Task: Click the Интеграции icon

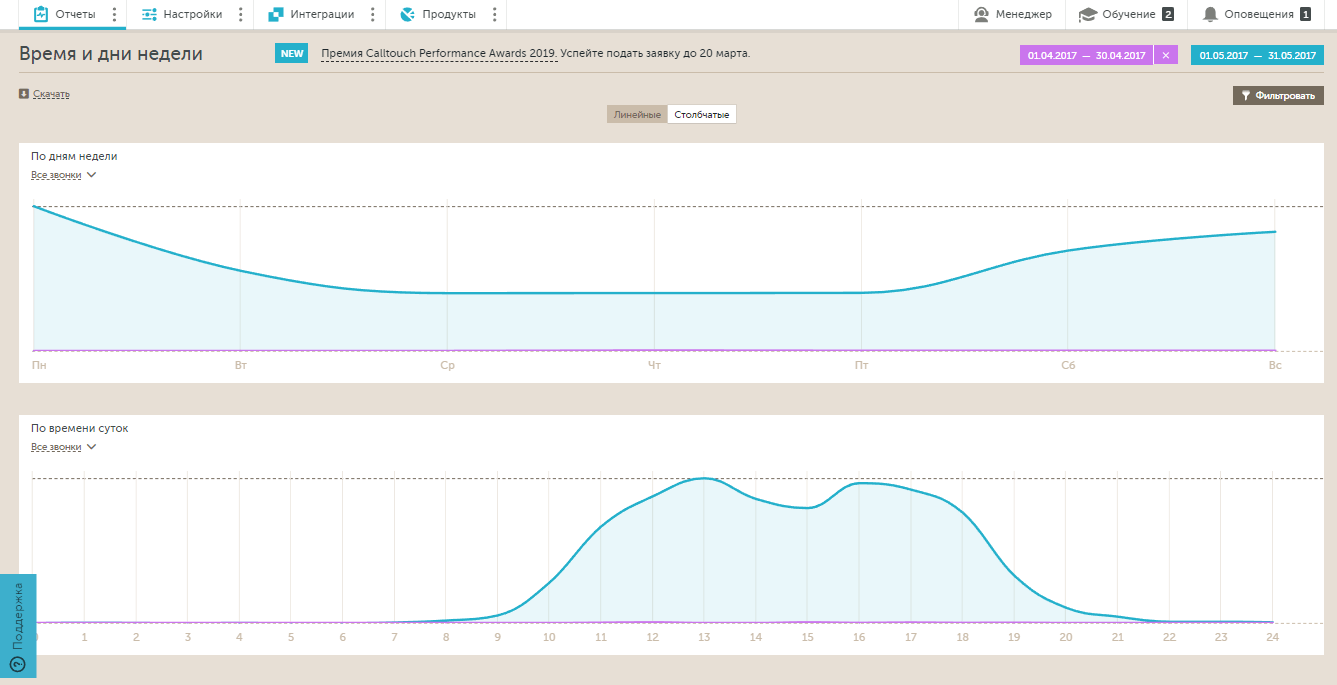Action: tap(276, 14)
